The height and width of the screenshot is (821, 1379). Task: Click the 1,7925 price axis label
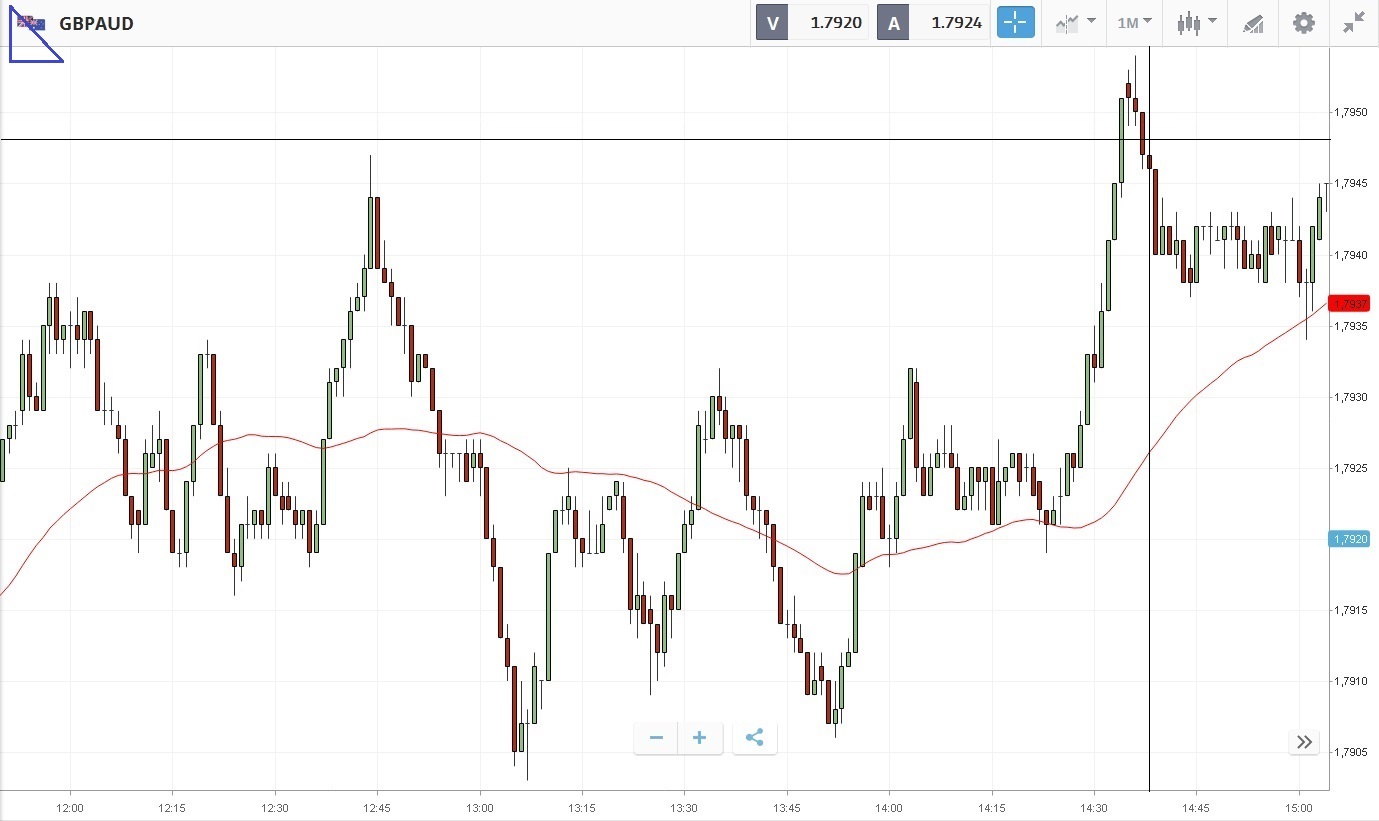[x=1350, y=468]
